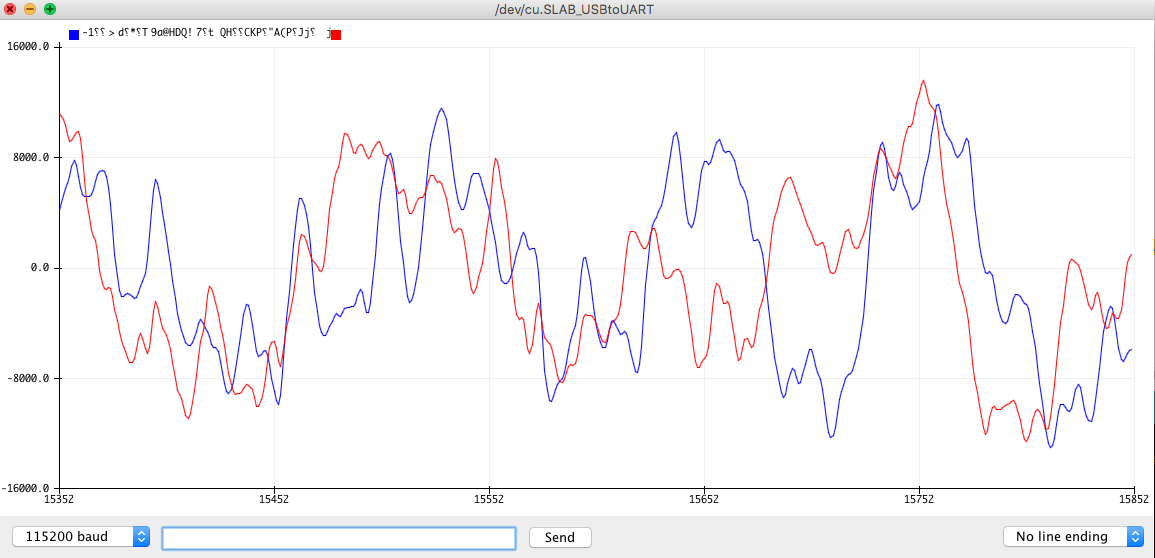Click the -16000.0 y-axis label
The width and height of the screenshot is (1155, 558).
24,489
